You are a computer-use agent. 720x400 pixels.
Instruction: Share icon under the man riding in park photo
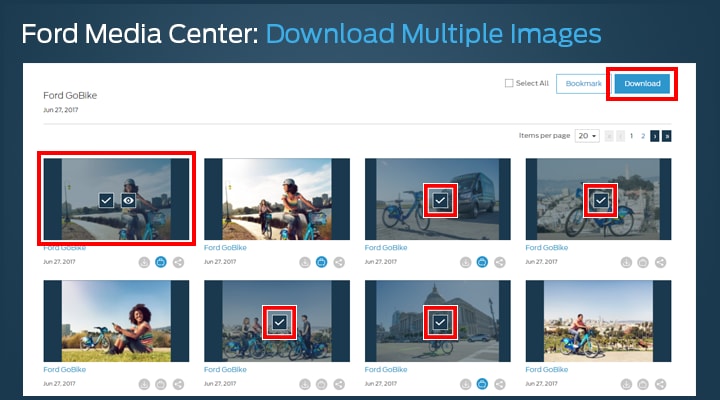click(660, 384)
